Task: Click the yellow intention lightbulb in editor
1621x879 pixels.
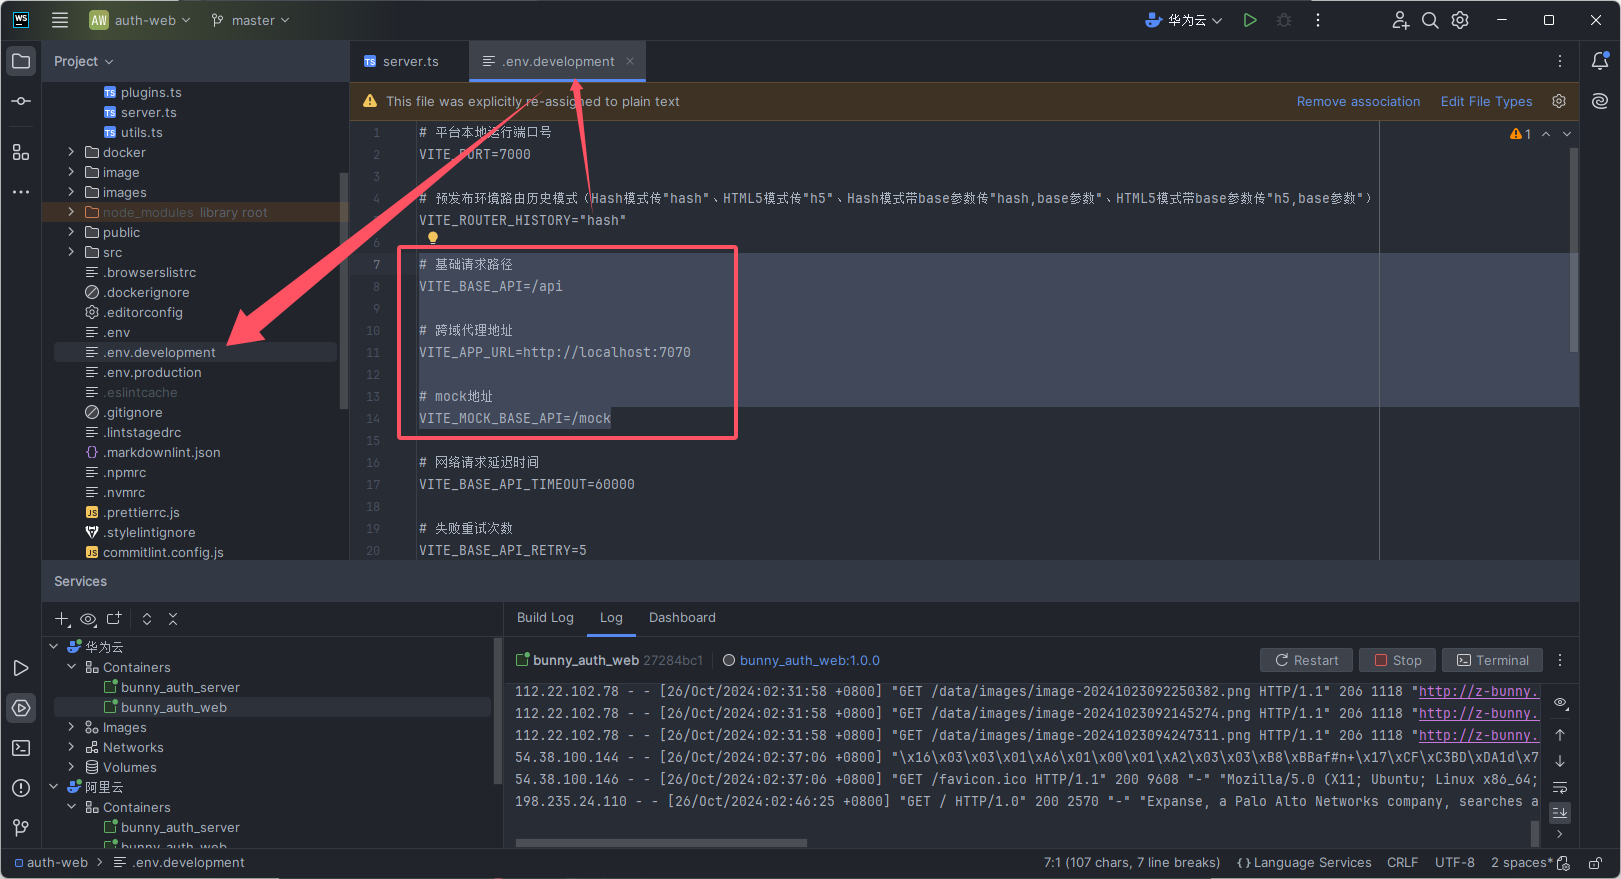Action: [x=433, y=238]
